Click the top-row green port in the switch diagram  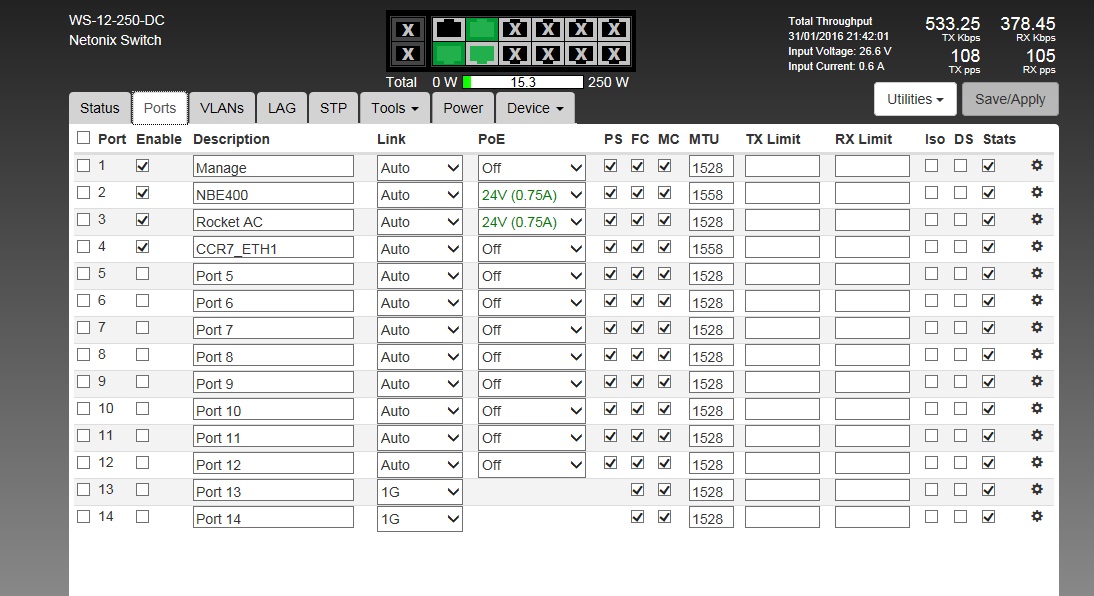tap(482, 29)
